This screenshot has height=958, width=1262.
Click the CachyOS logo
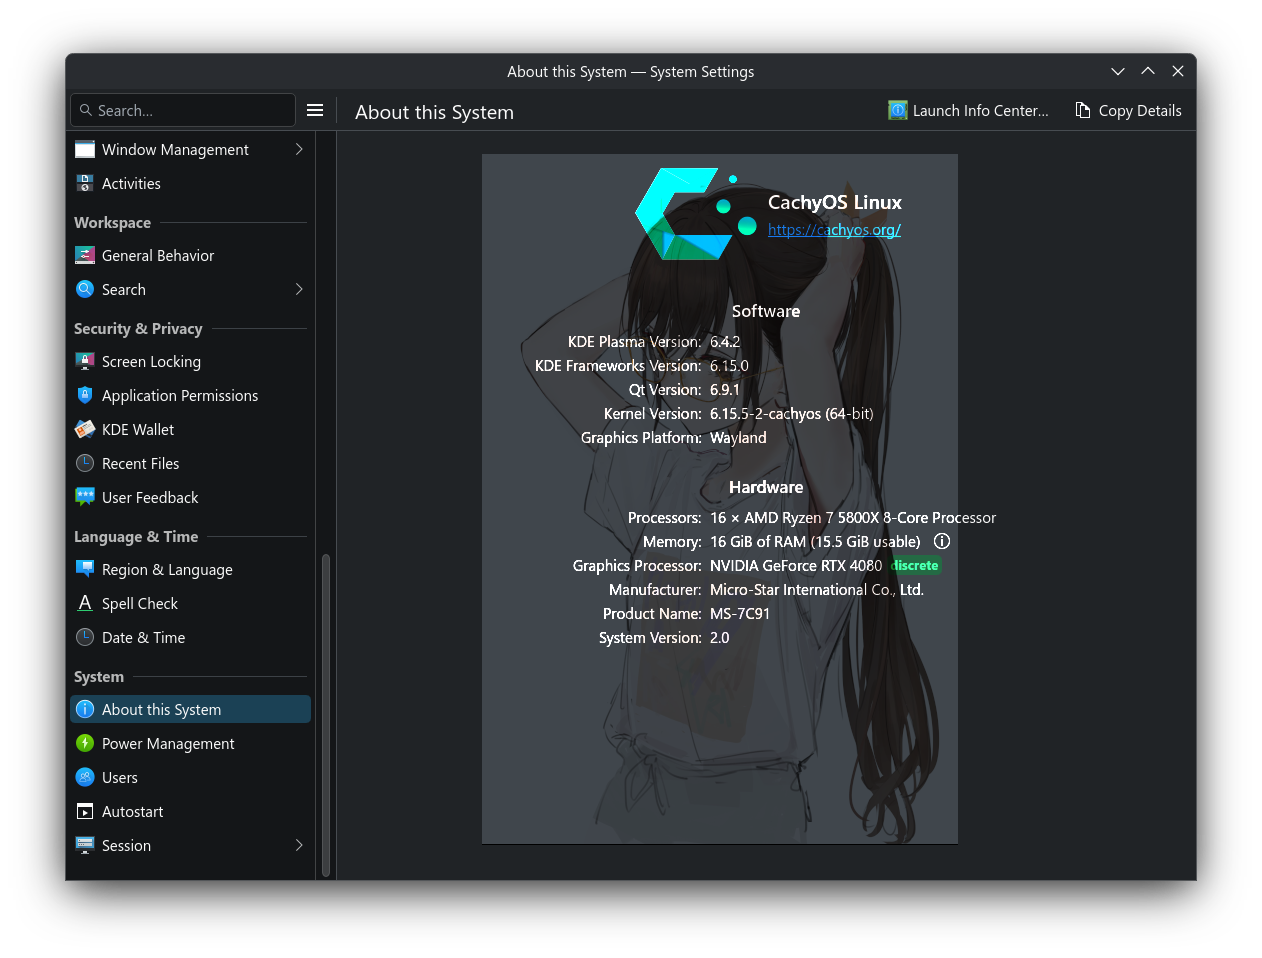(697, 214)
